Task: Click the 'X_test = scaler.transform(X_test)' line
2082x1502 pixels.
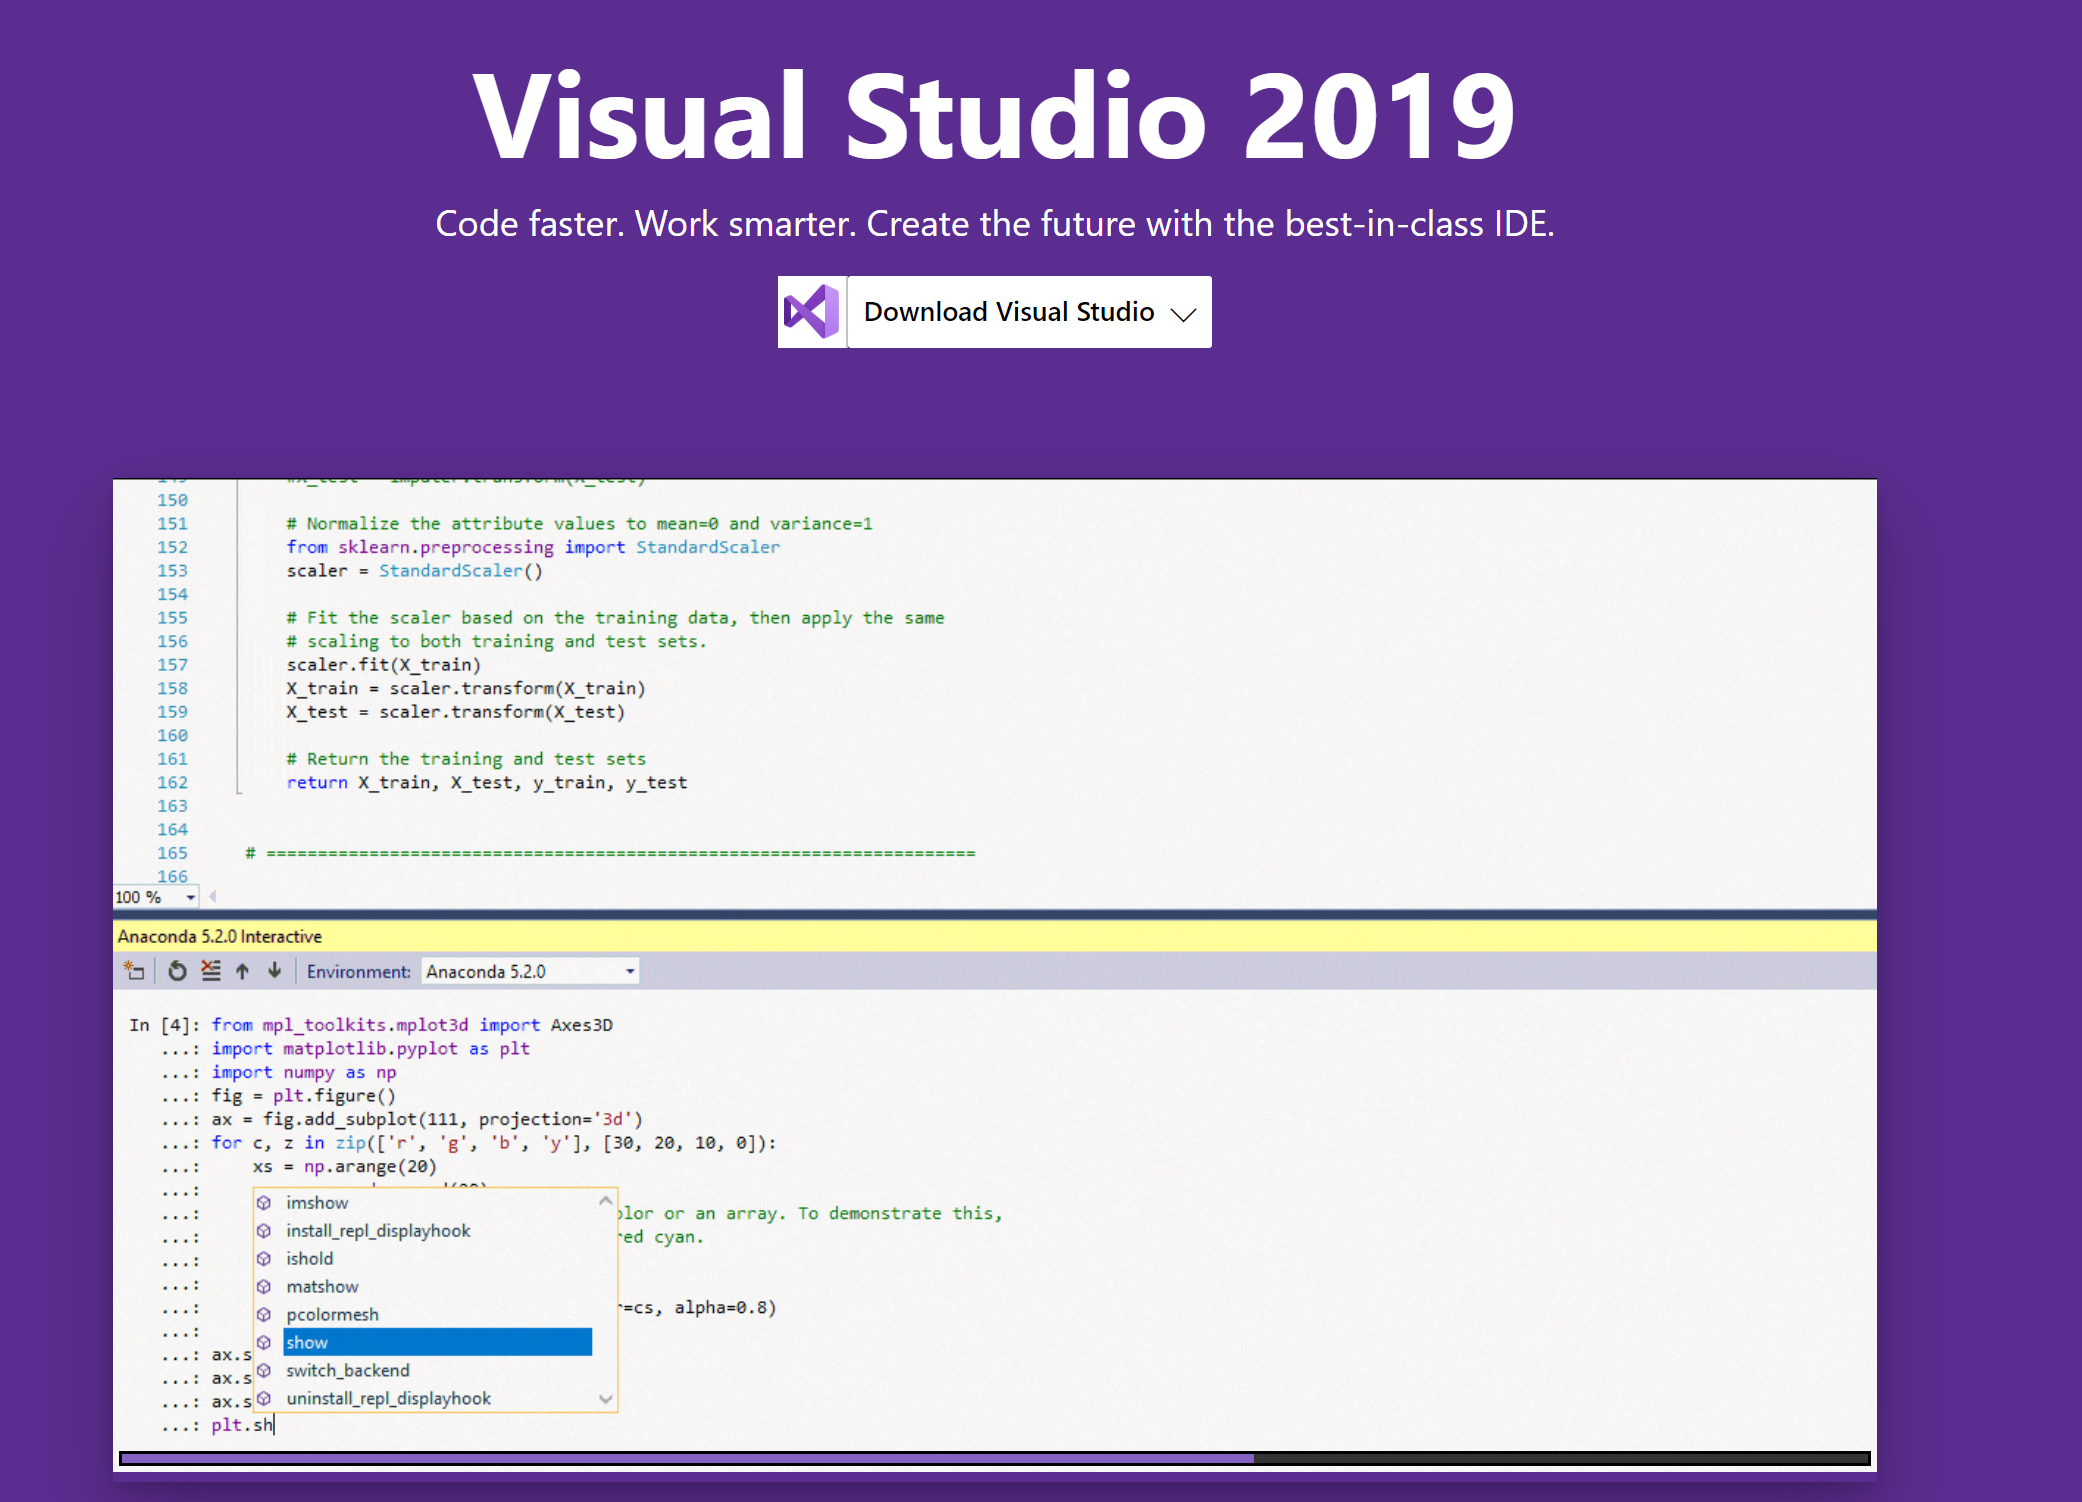Action: click(455, 712)
